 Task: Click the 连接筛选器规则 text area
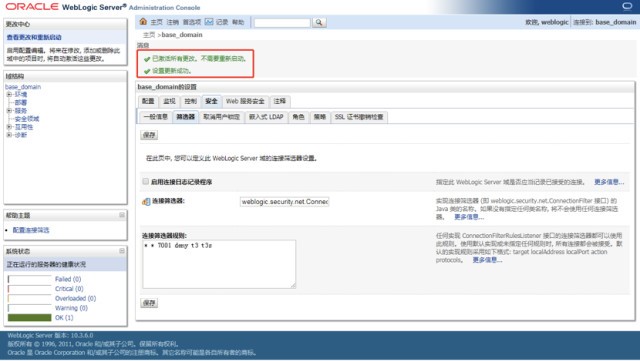tap(219, 264)
